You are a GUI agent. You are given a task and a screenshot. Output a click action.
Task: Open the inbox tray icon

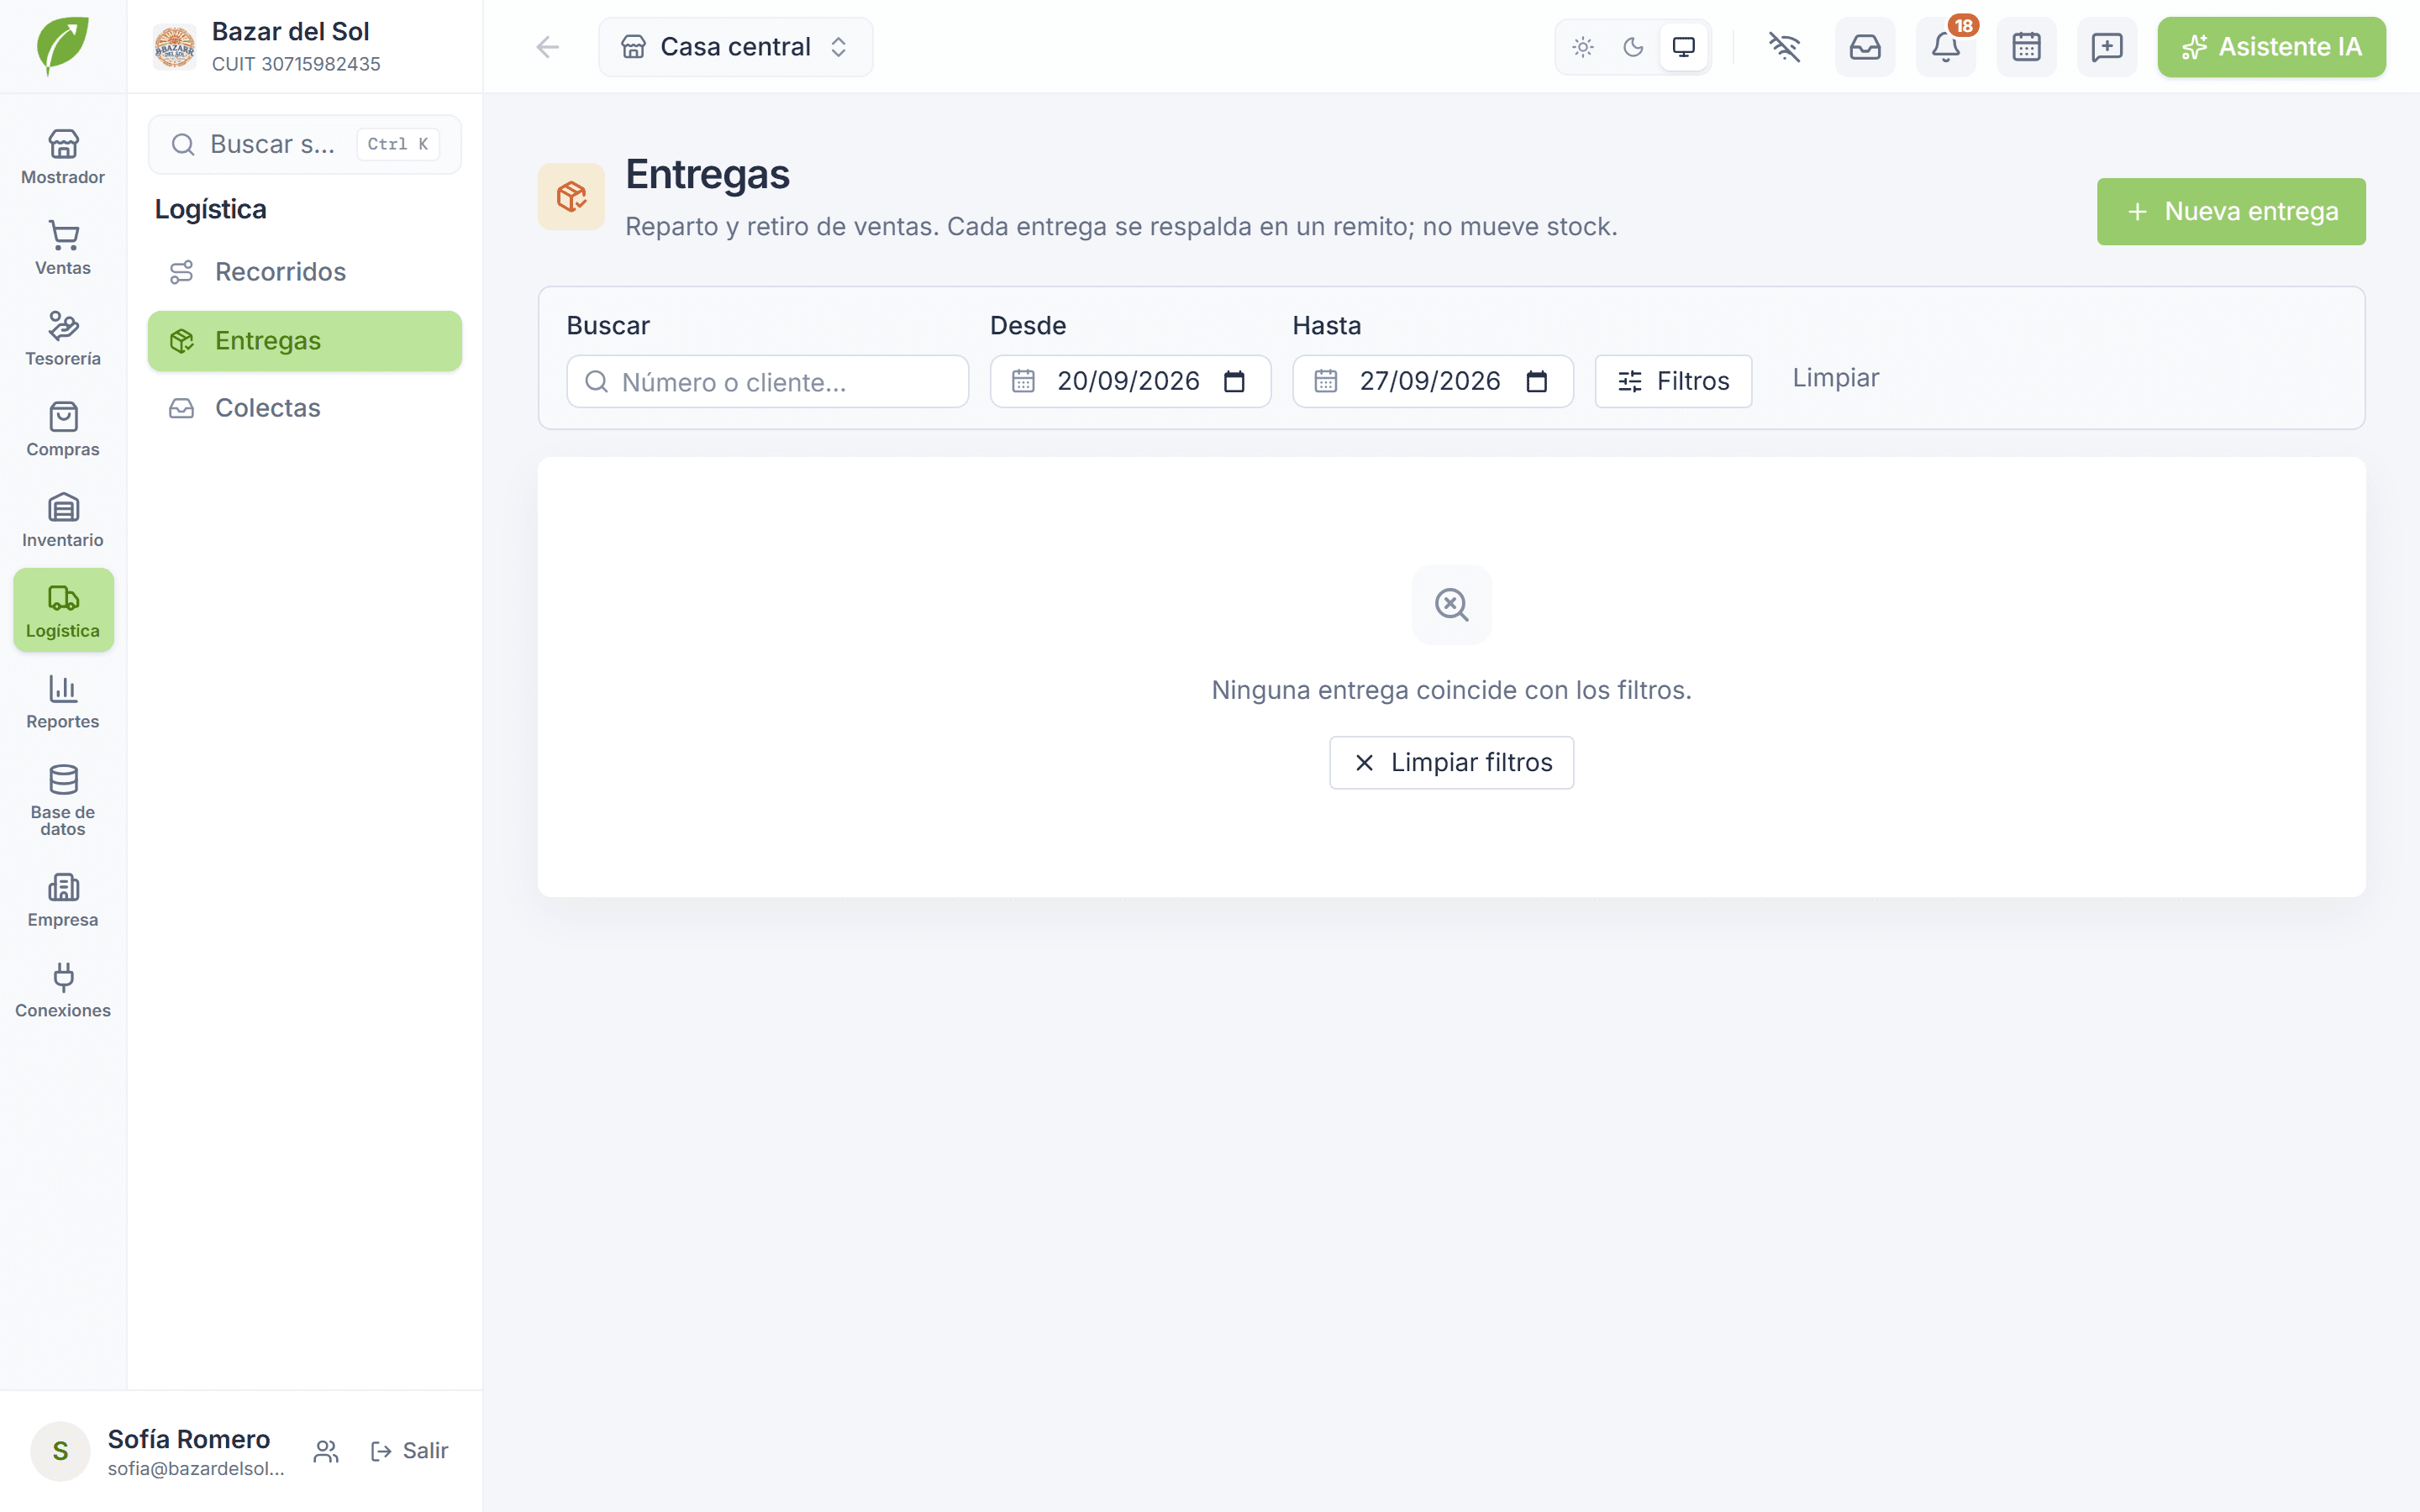click(1865, 47)
